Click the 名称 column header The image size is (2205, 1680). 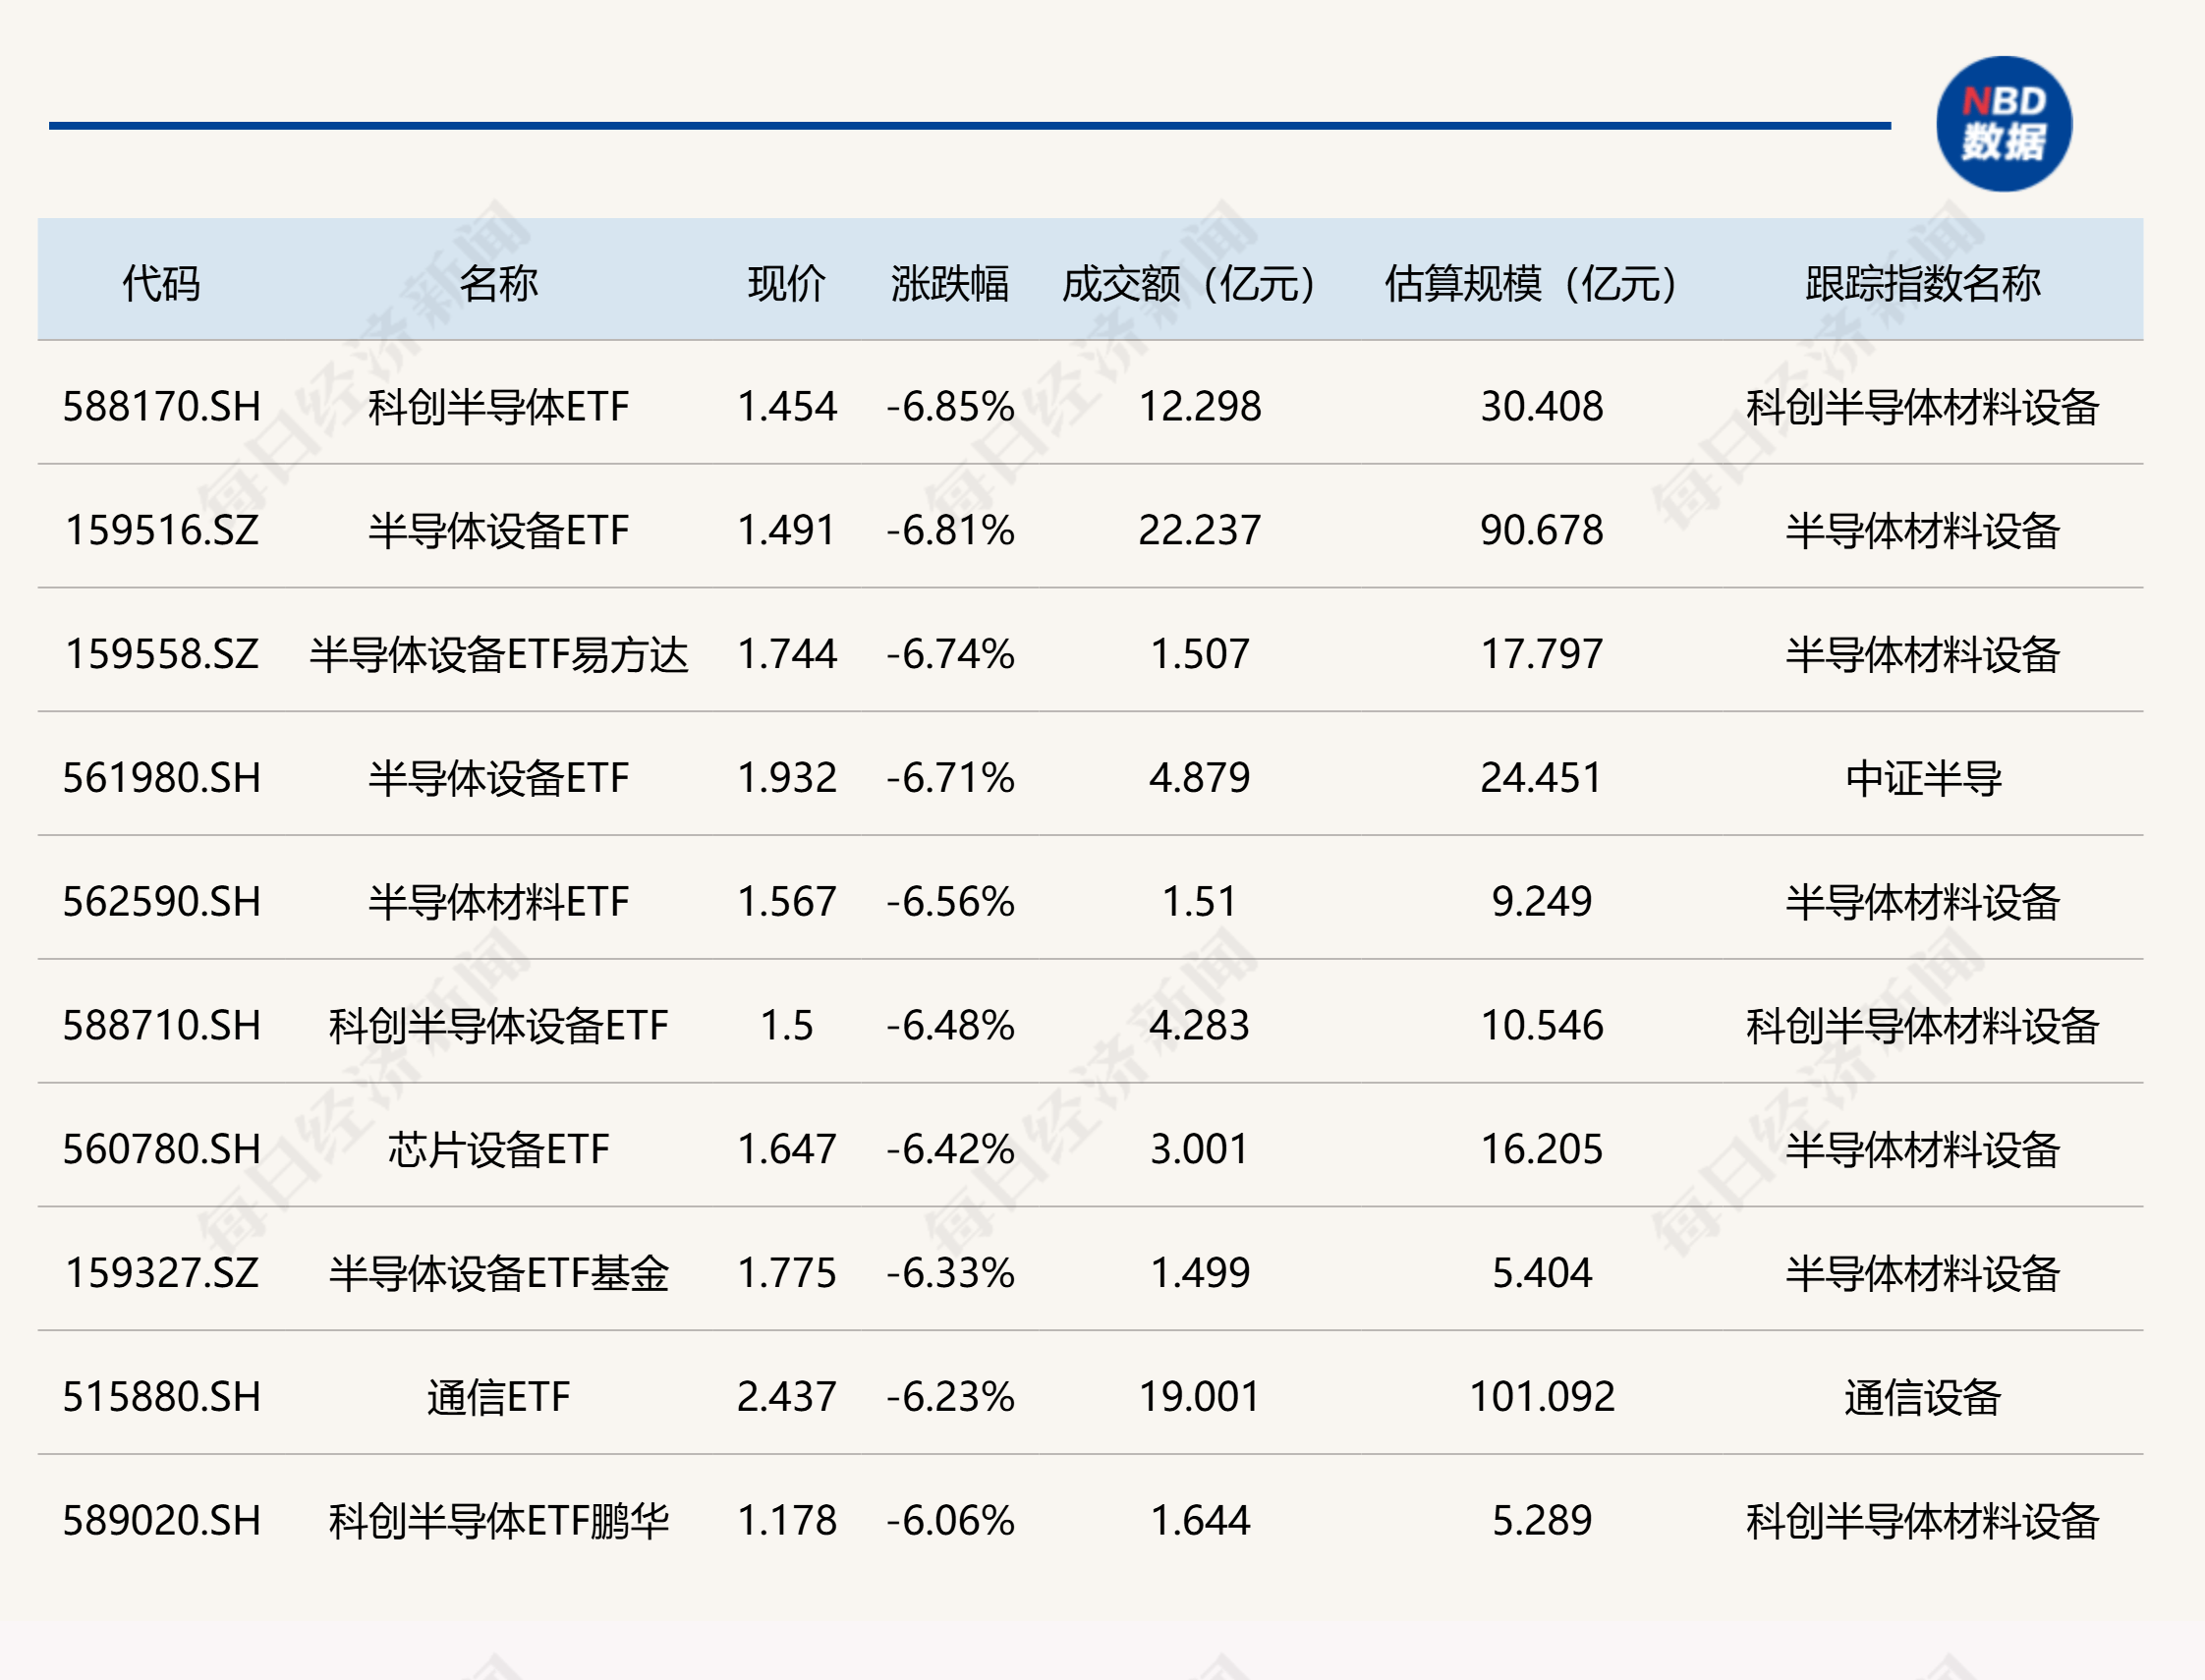[498, 283]
